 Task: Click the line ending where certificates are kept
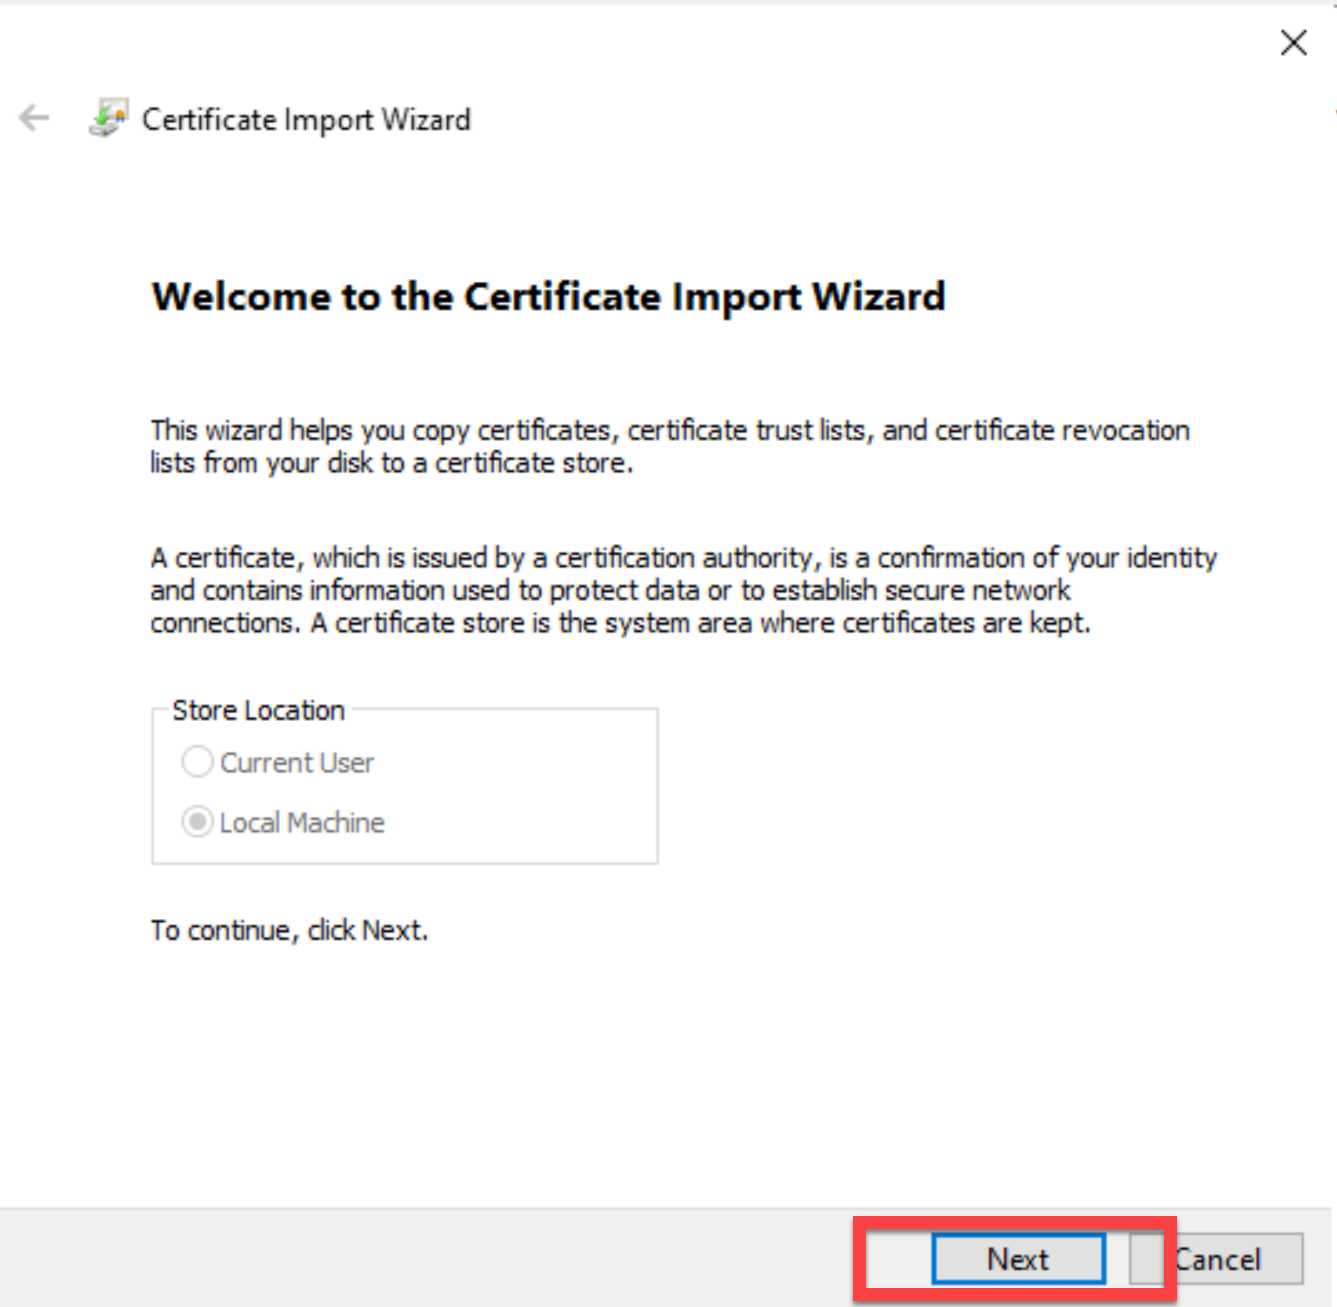click(620, 623)
